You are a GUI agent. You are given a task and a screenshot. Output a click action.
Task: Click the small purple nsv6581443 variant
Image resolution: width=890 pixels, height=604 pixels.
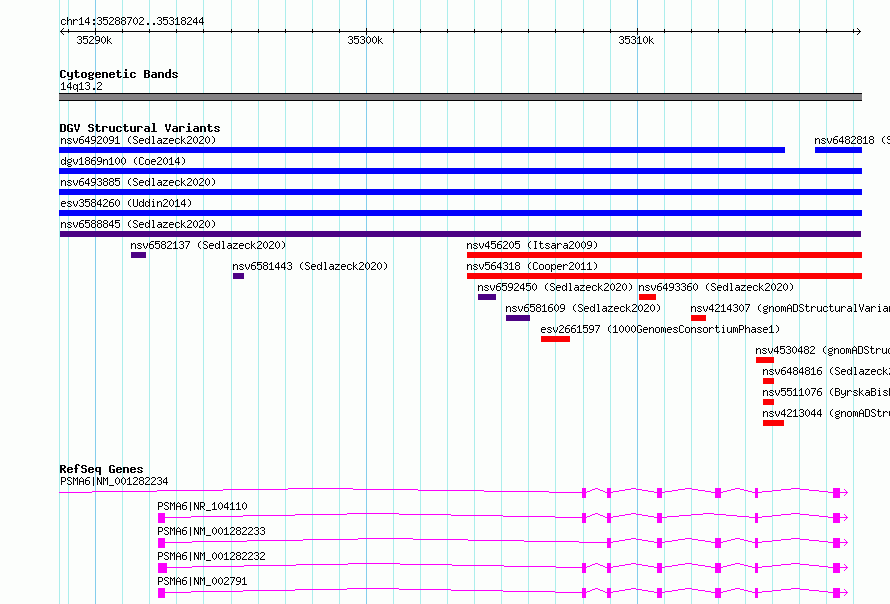[x=238, y=276]
